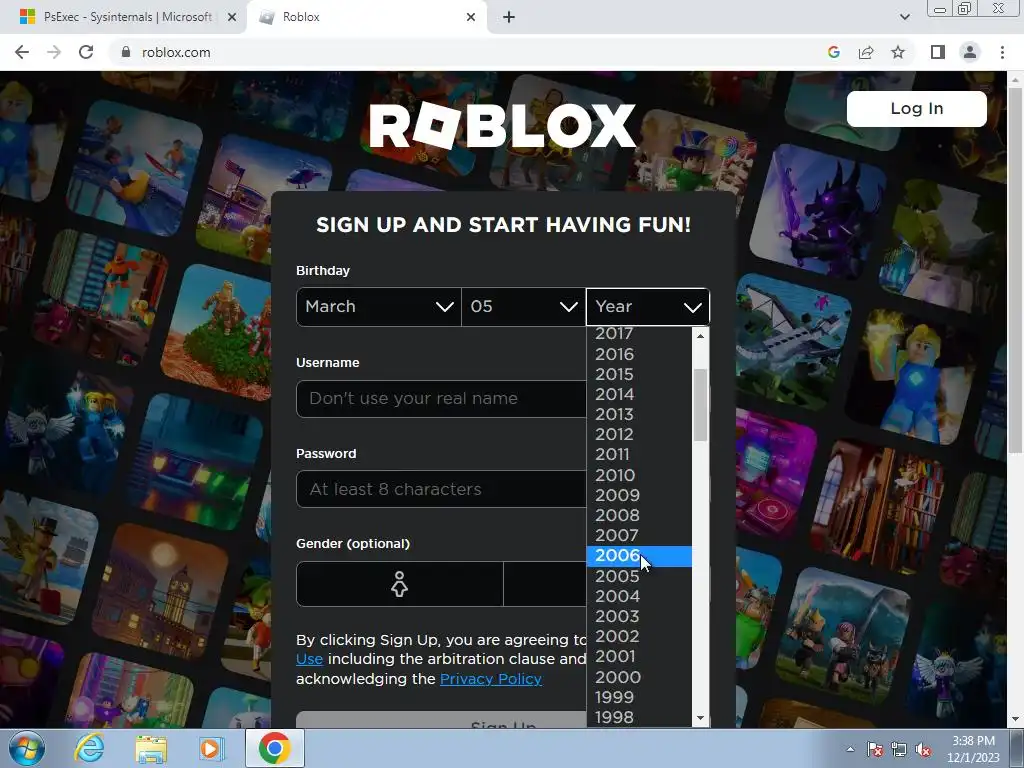Pick 2001 as birth year
Screen dimensions: 1024x768
point(639,656)
